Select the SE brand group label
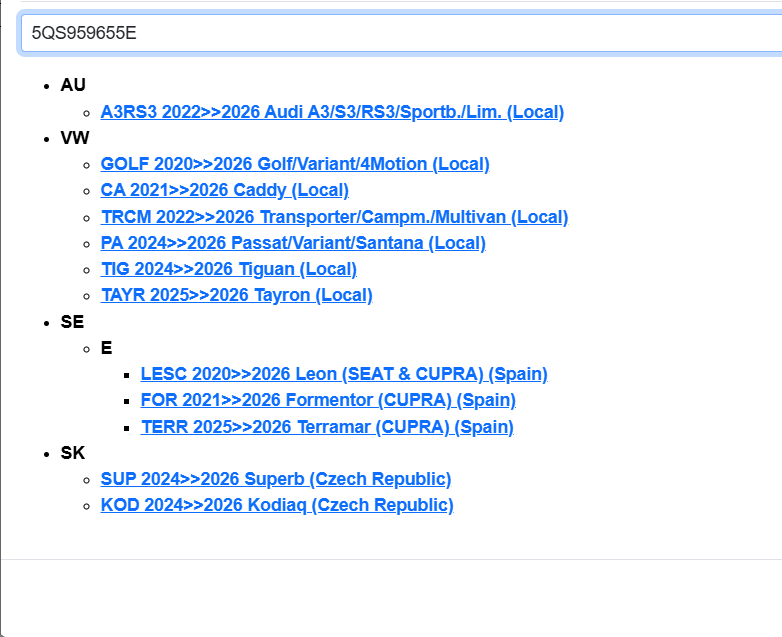782x637 pixels. tap(72, 322)
